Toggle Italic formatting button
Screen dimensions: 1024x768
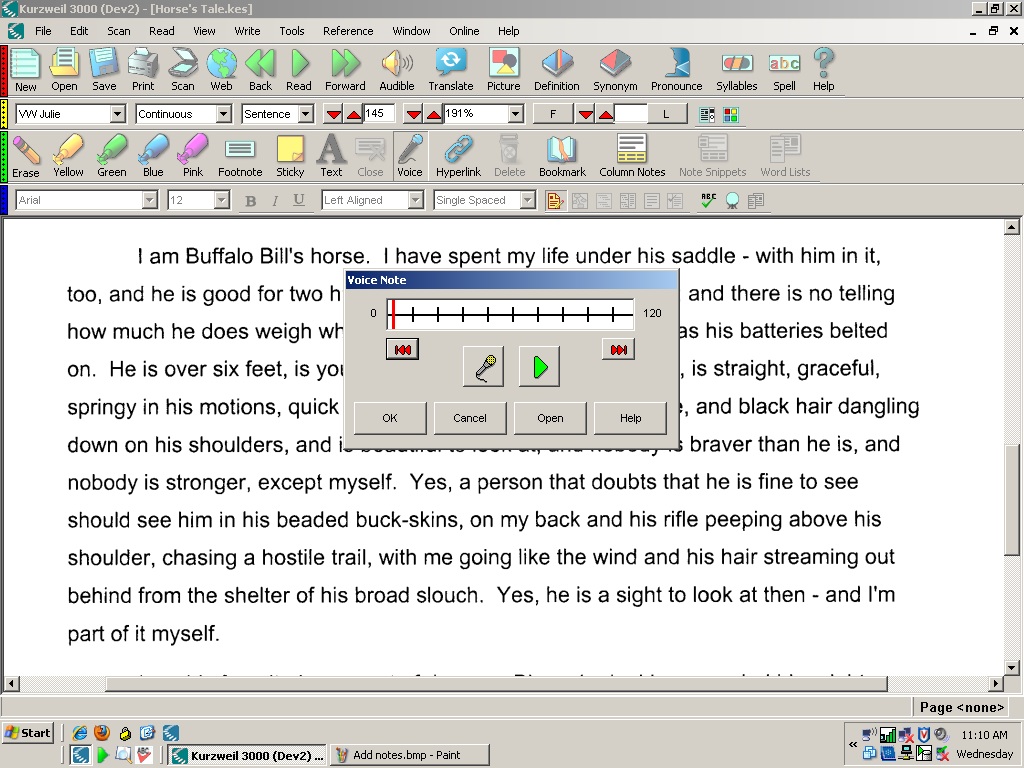click(x=275, y=201)
